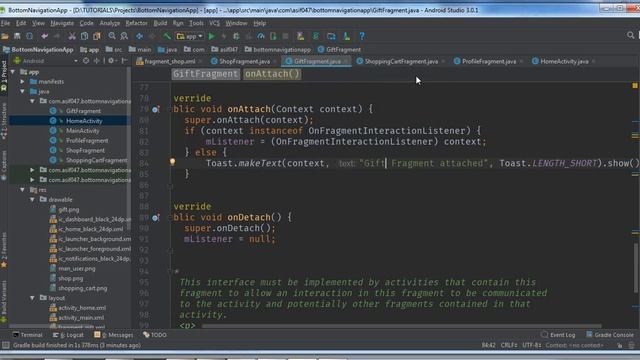Click the Cut scissors icon
Viewport: 640px width, 360px height.
click(x=72, y=36)
